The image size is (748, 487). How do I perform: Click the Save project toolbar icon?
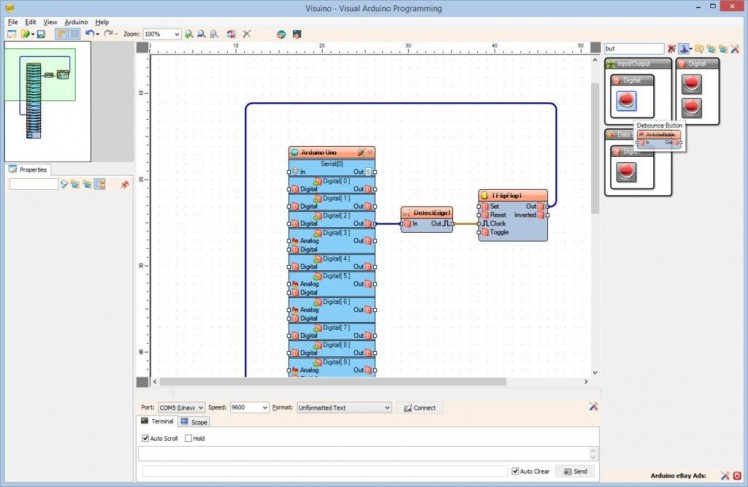(41, 34)
